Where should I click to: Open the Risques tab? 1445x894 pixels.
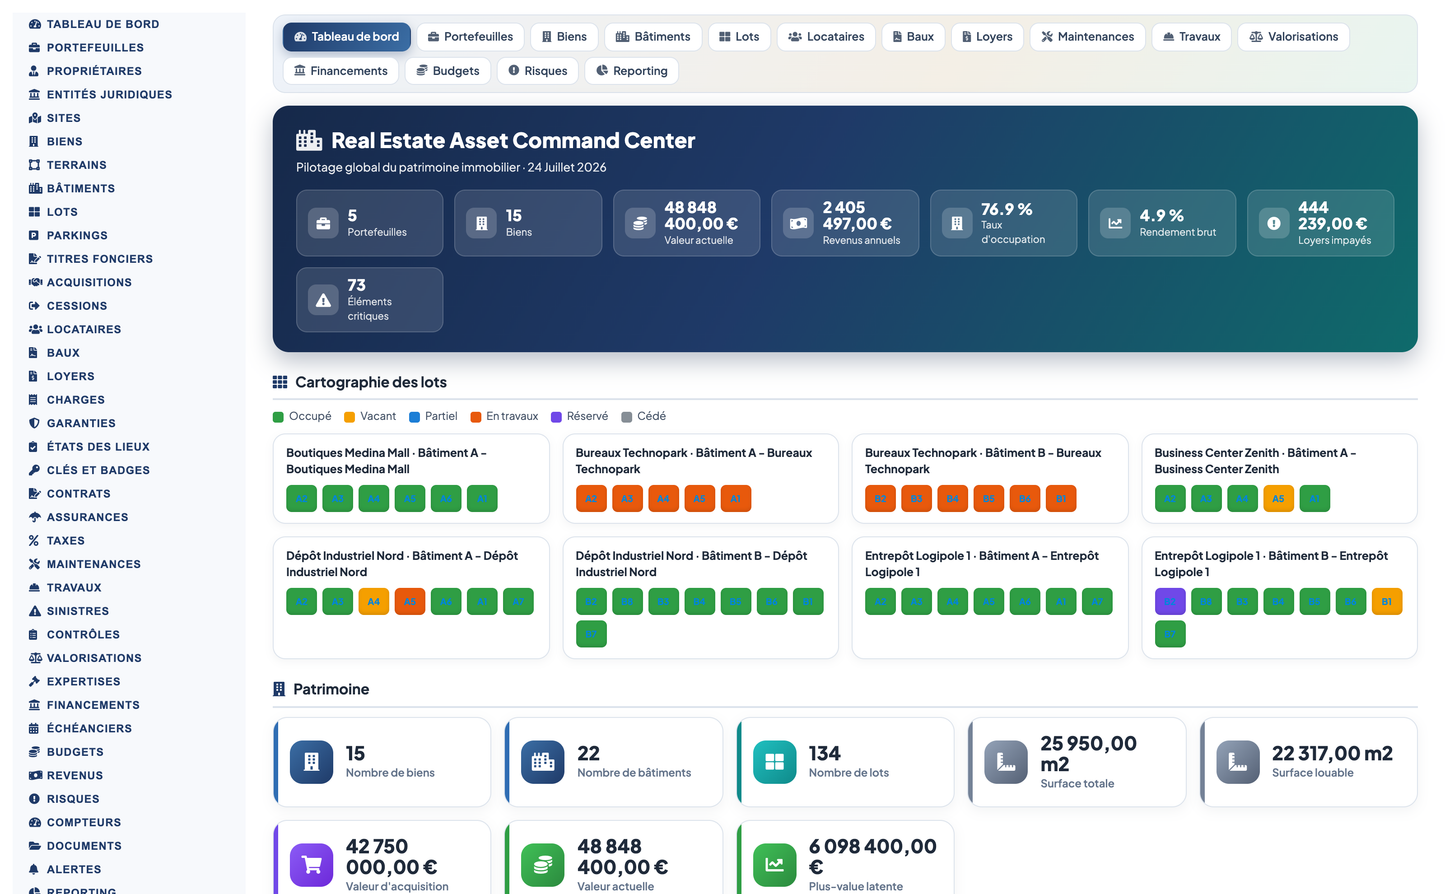point(538,71)
